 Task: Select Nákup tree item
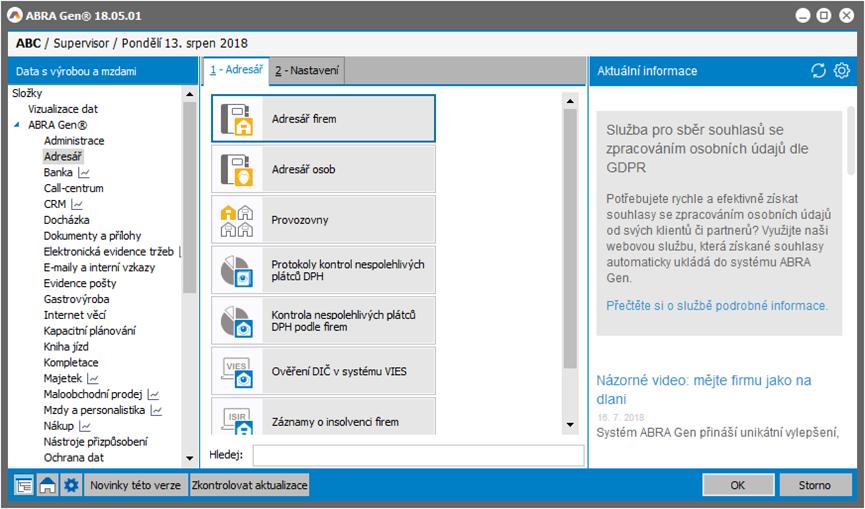58,426
